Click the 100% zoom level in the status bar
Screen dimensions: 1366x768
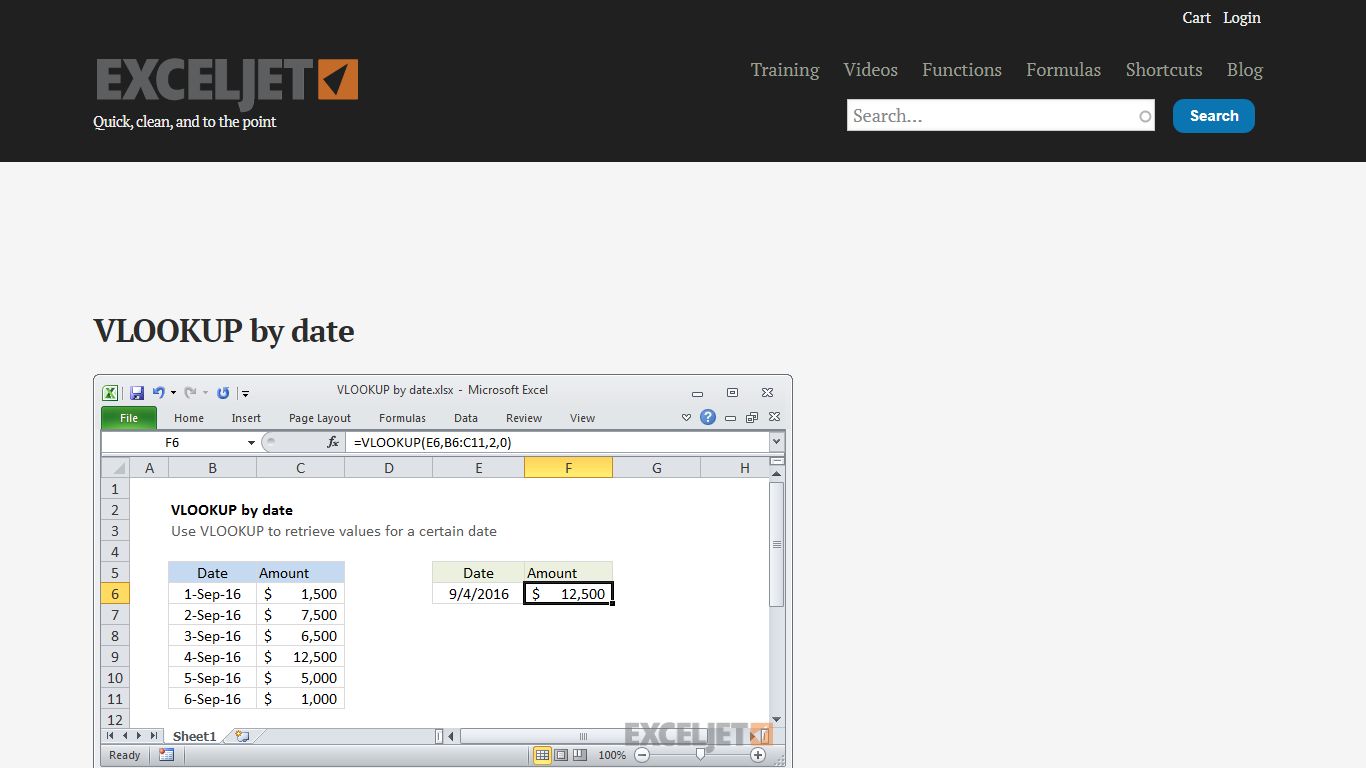click(612, 755)
